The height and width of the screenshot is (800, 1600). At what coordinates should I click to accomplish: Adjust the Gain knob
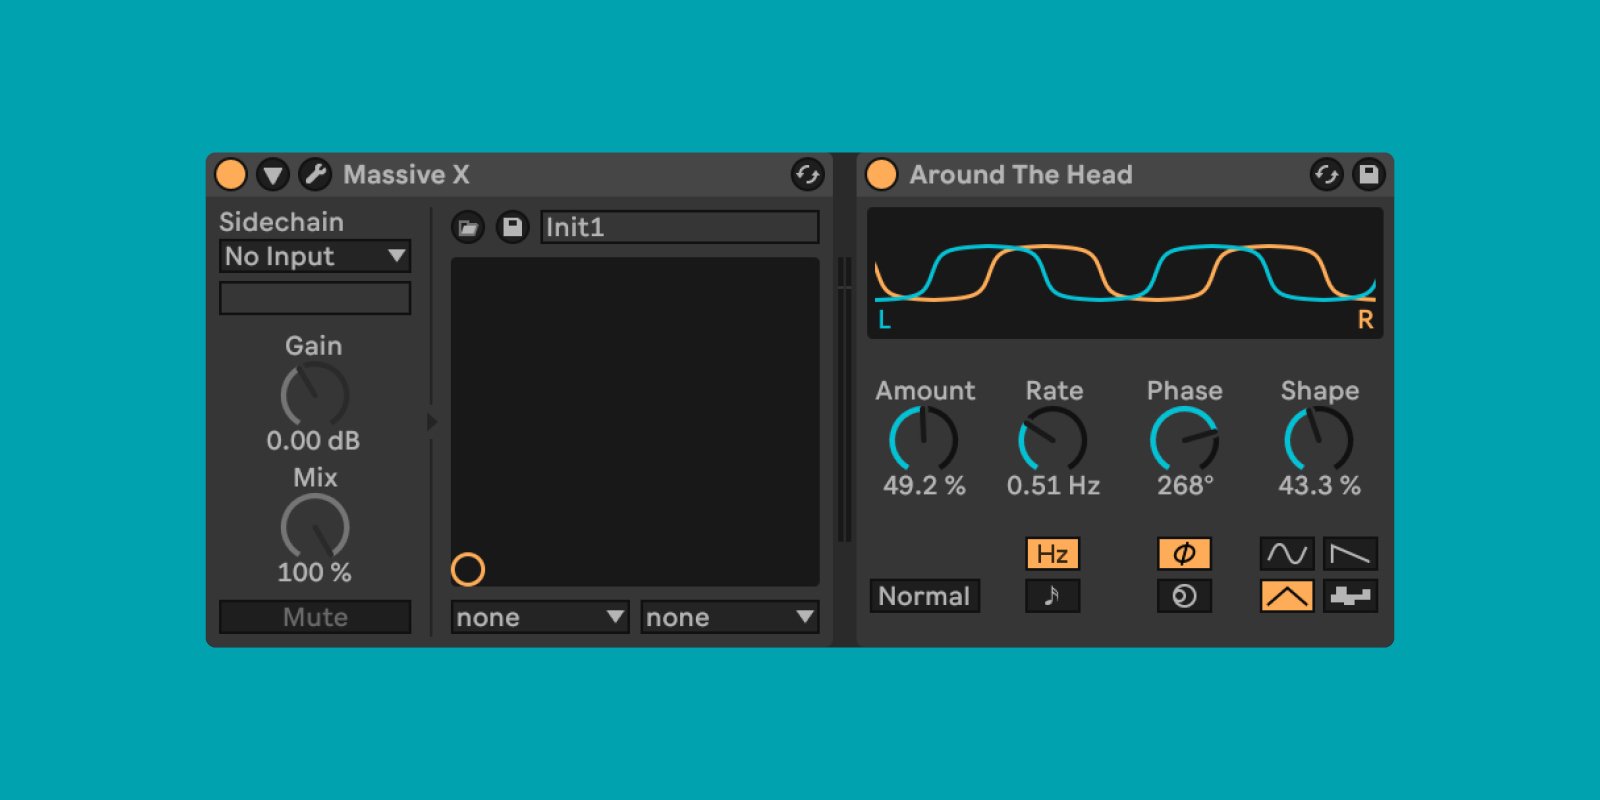[315, 395]
